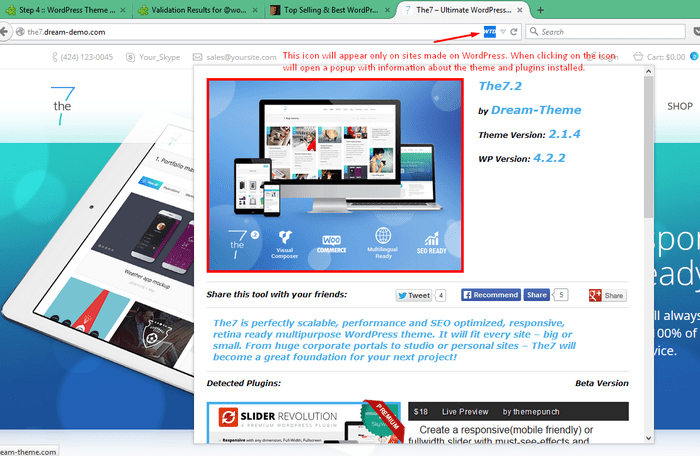Go back with the browser back arrow
This screenshot has width=700, height=456.
pos(4,32)
